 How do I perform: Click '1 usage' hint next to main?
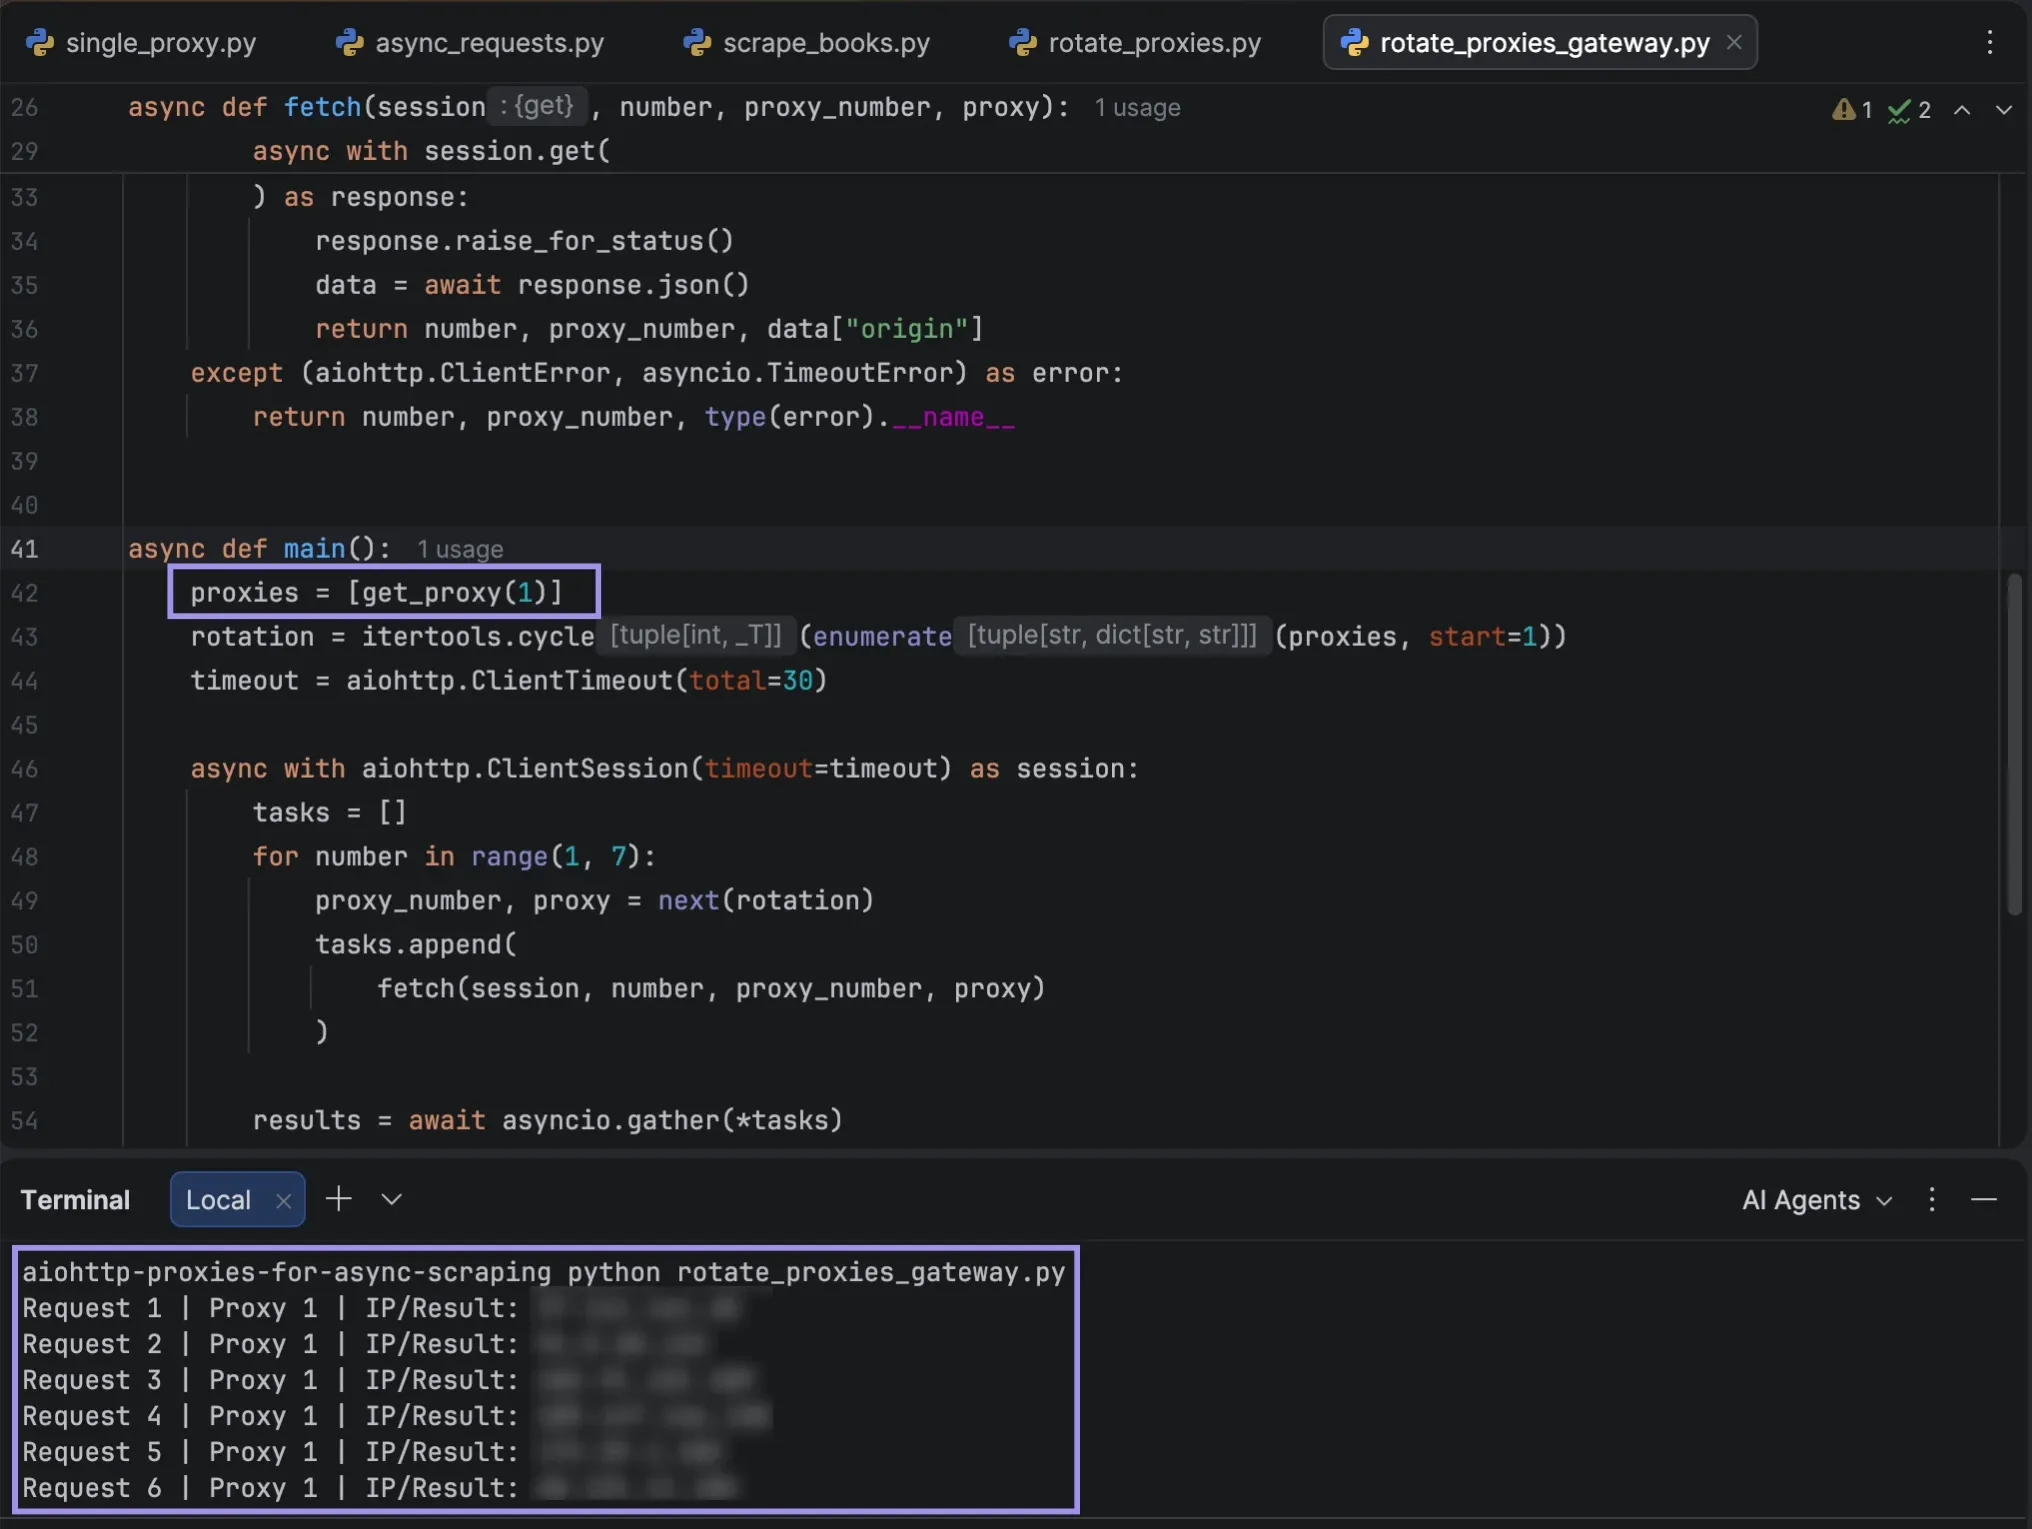[460, 549]
